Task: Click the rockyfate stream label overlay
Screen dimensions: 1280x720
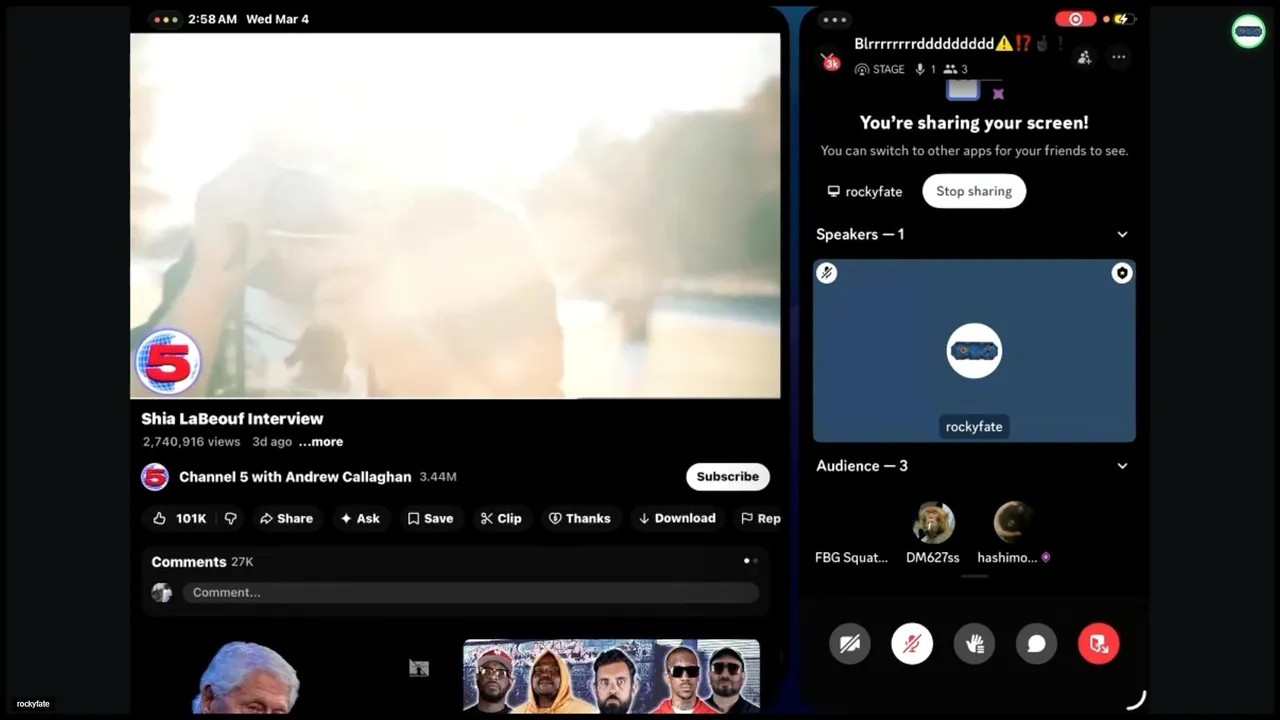Action: pyautogui.click(x=33, y=704)
